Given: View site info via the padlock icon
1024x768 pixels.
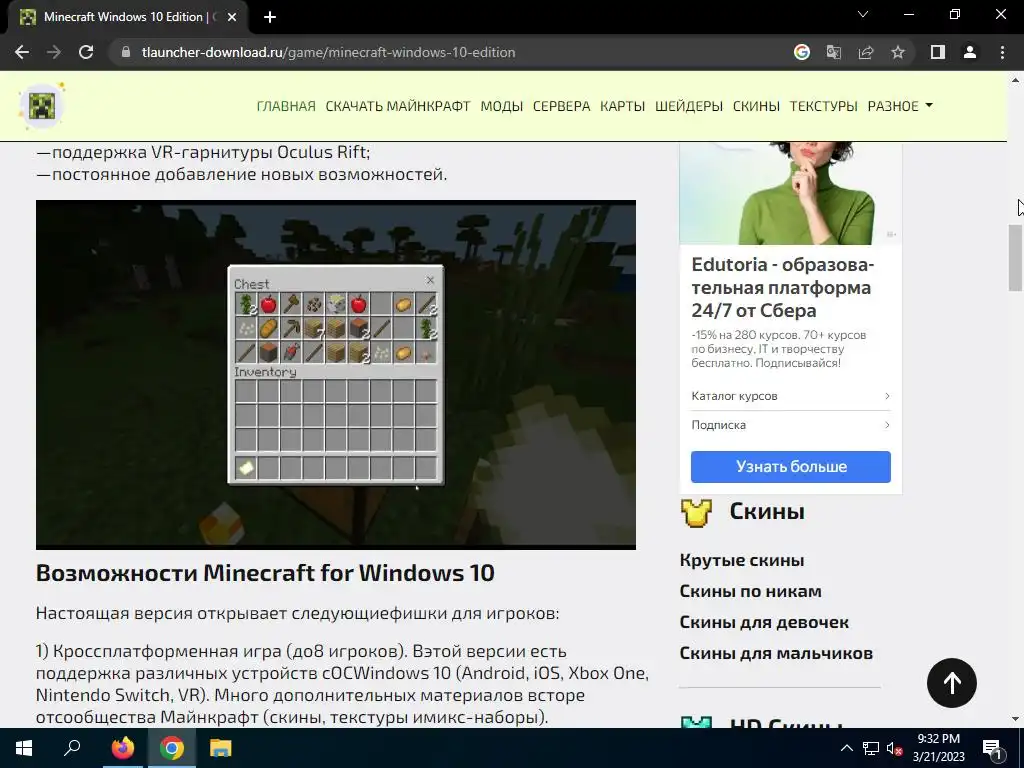Looking at the screenshot, I should pos(126,52).
